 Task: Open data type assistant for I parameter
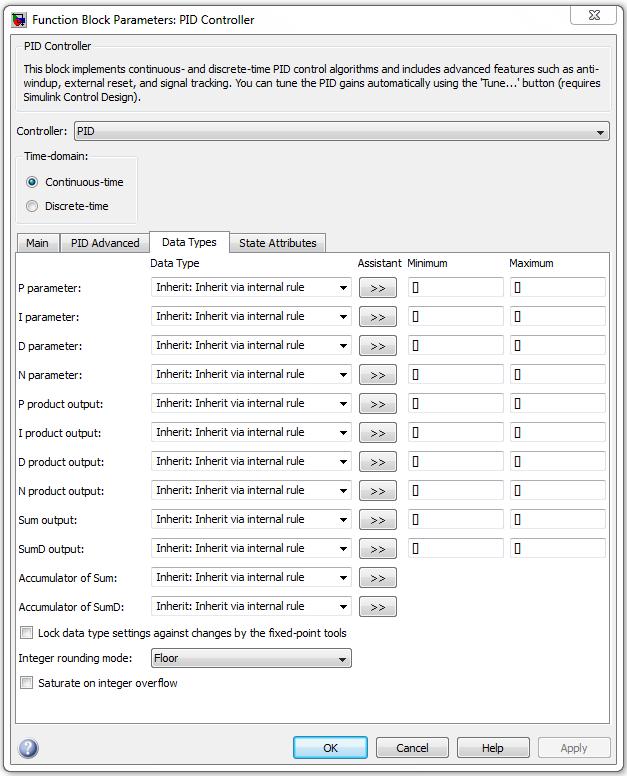pyautogui.click(x=378, y=317)
